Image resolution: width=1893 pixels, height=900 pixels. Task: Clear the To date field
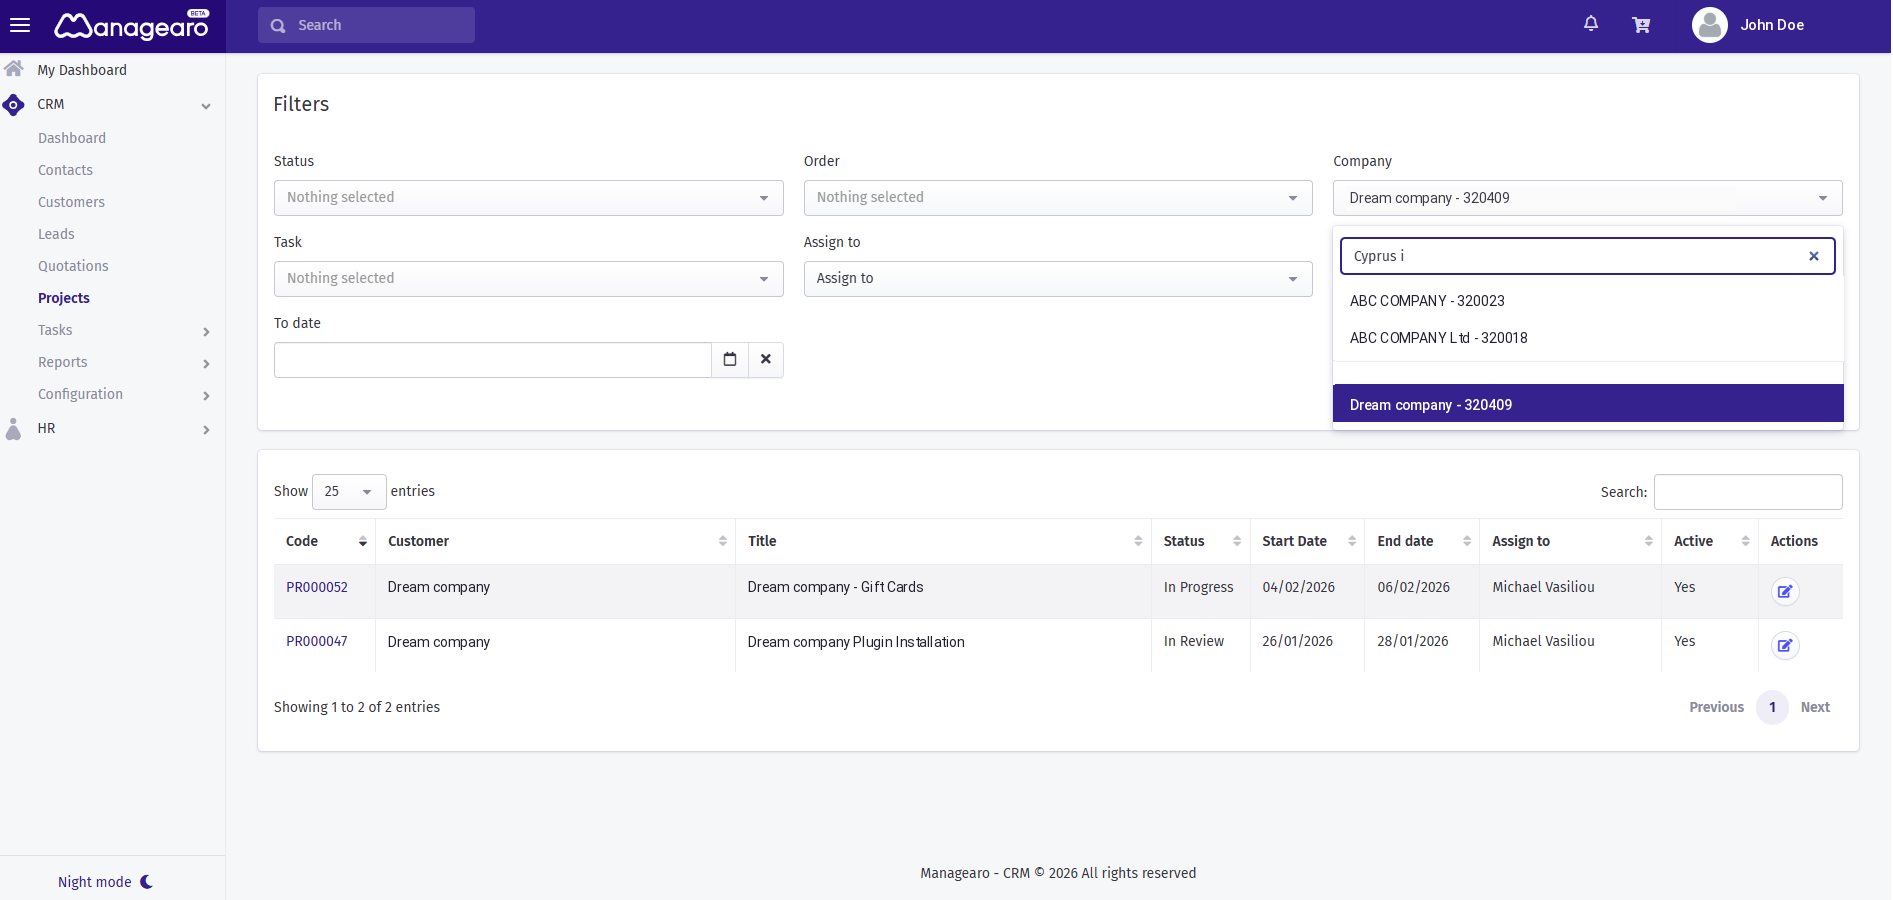(x=766, y=360)
